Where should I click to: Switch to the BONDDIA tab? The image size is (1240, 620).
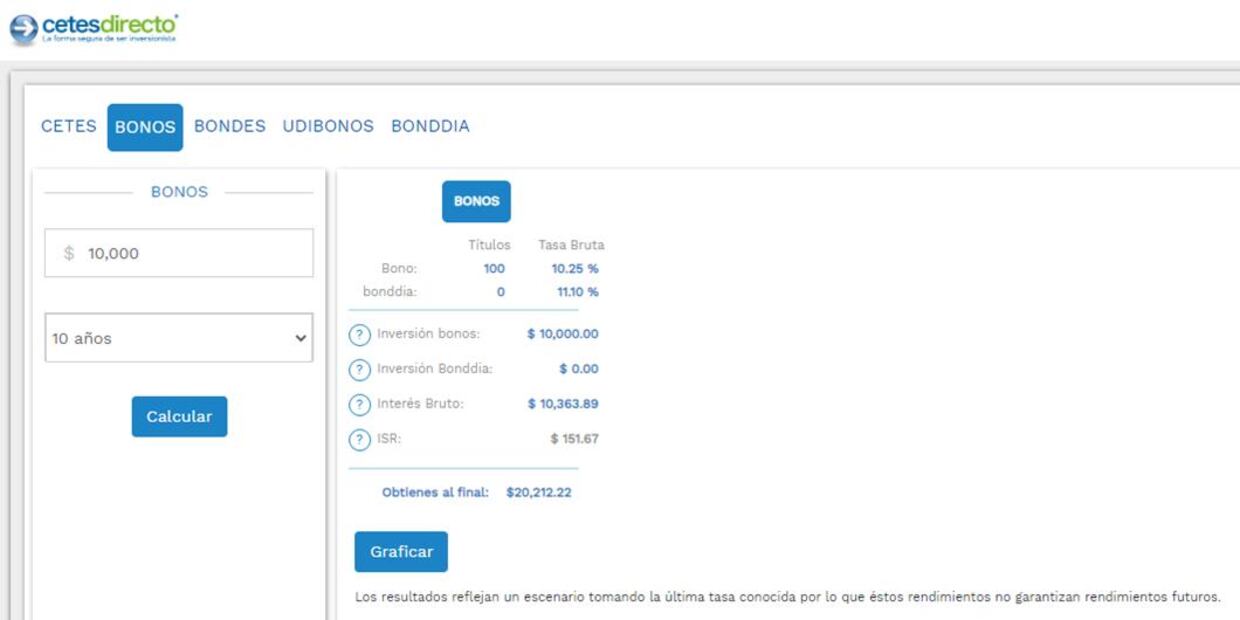430,127
